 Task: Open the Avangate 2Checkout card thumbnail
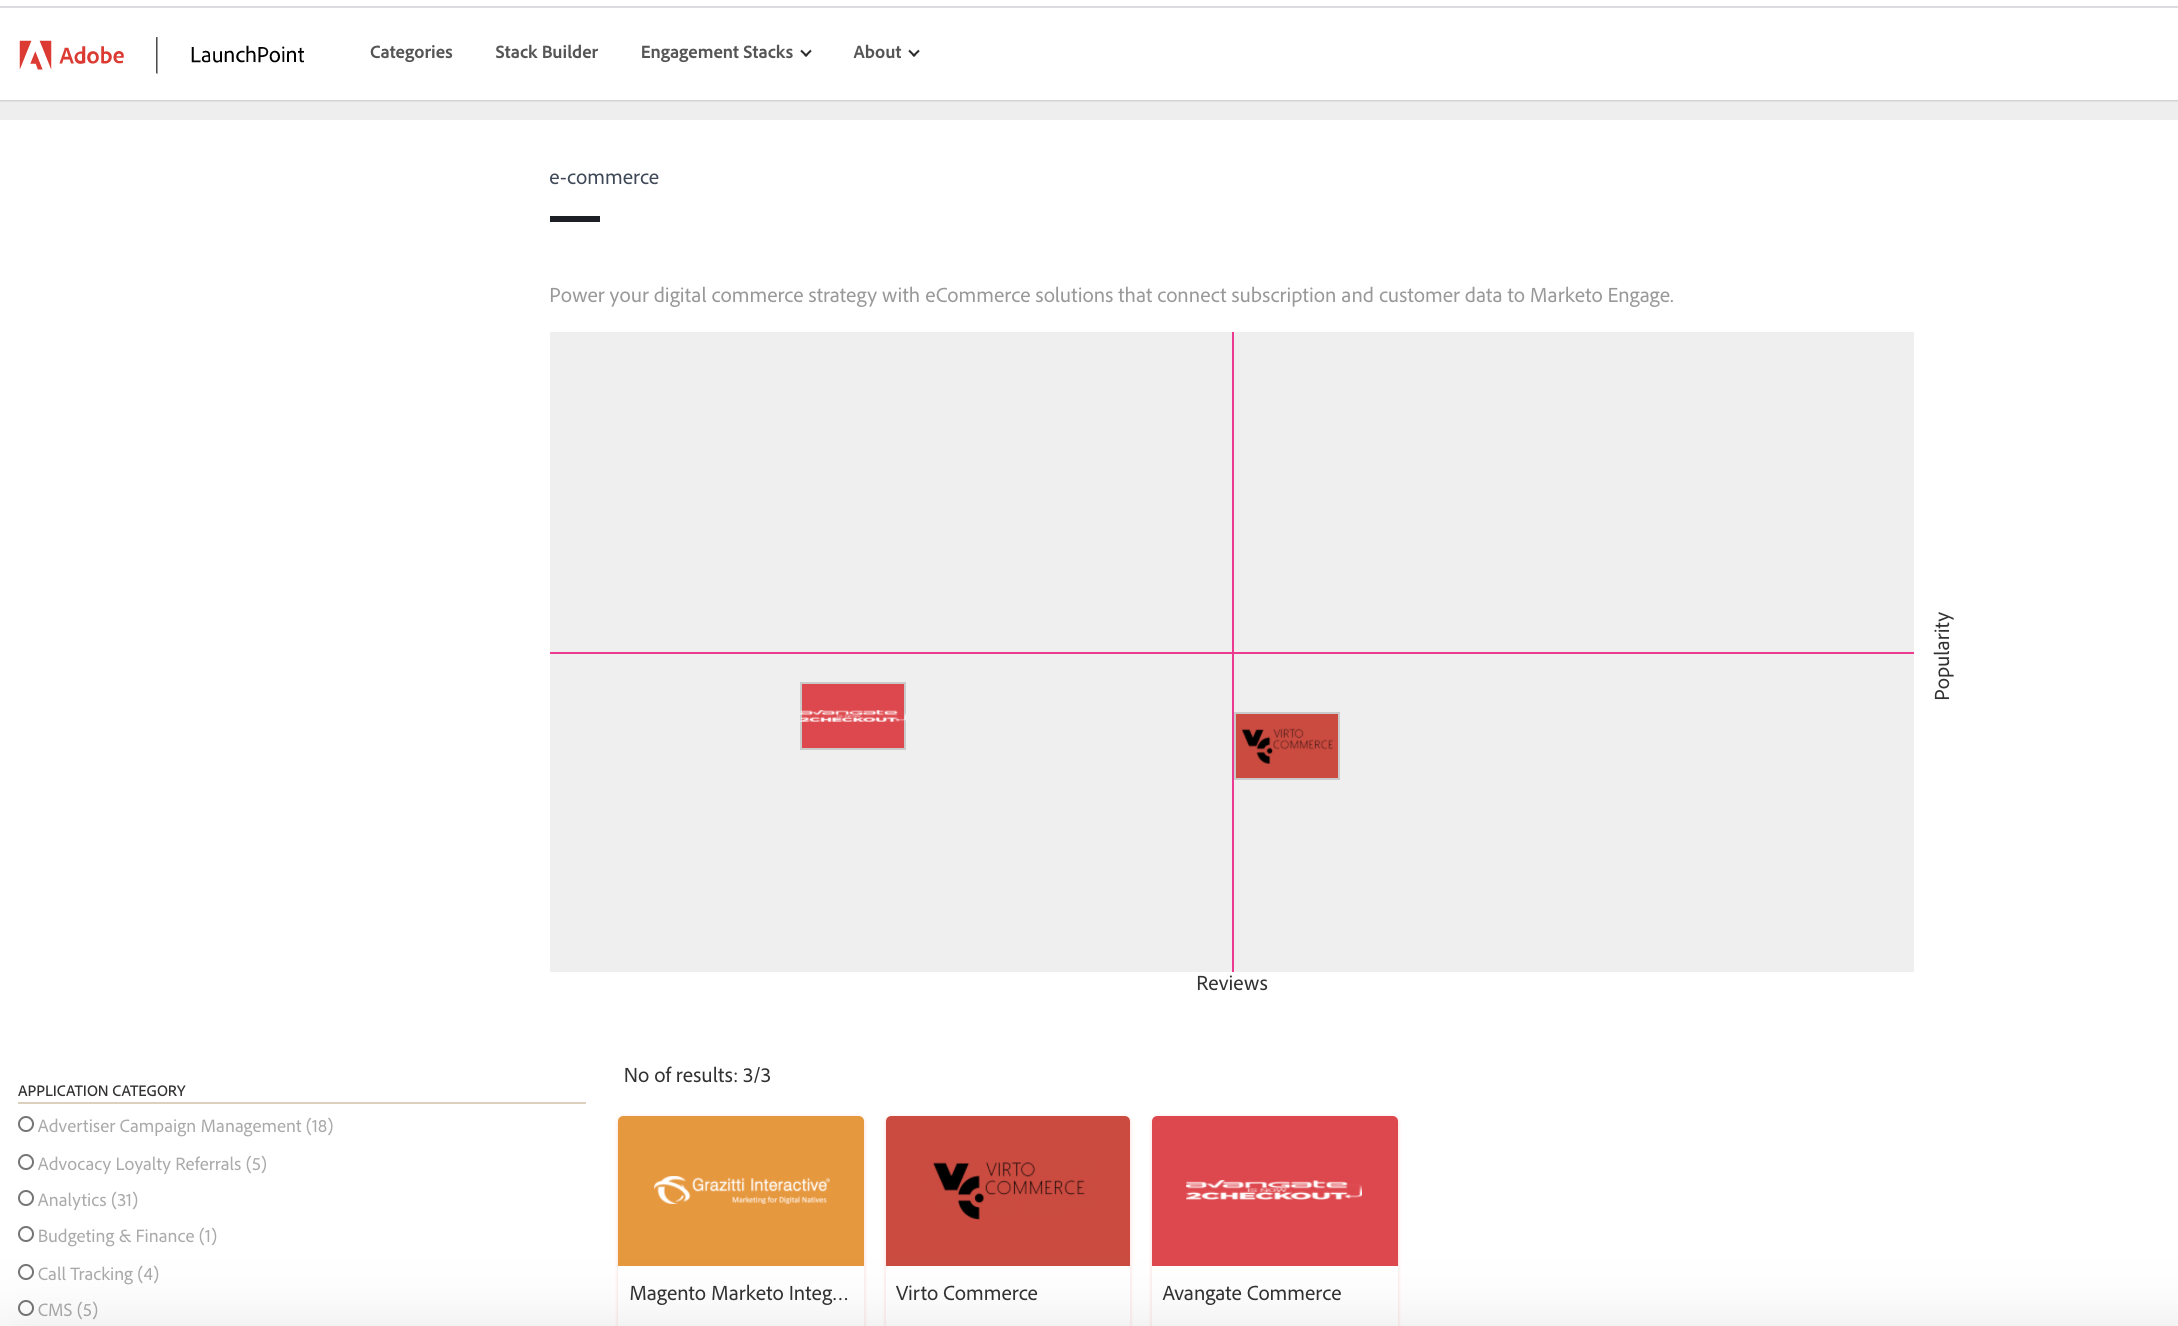pos(1275,1191)
